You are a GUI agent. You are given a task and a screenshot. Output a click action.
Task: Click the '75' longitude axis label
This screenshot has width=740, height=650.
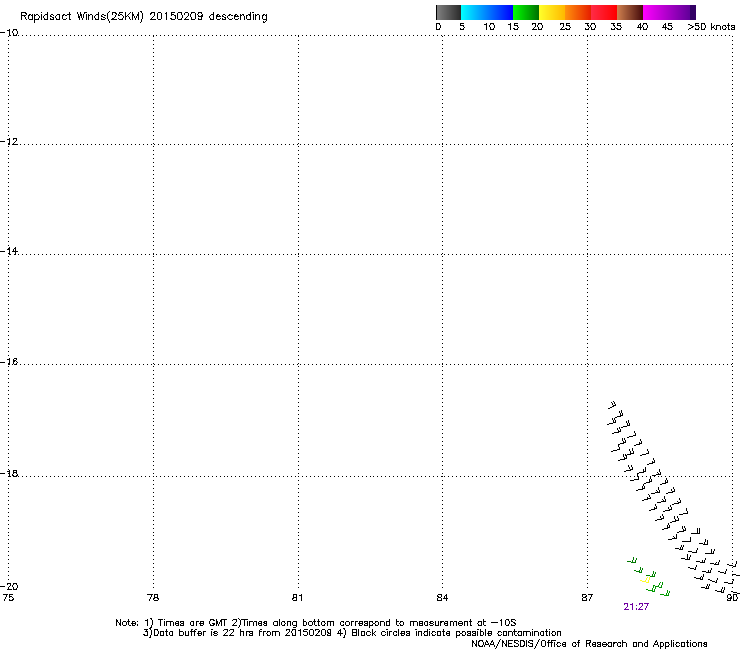coord(8,598)
